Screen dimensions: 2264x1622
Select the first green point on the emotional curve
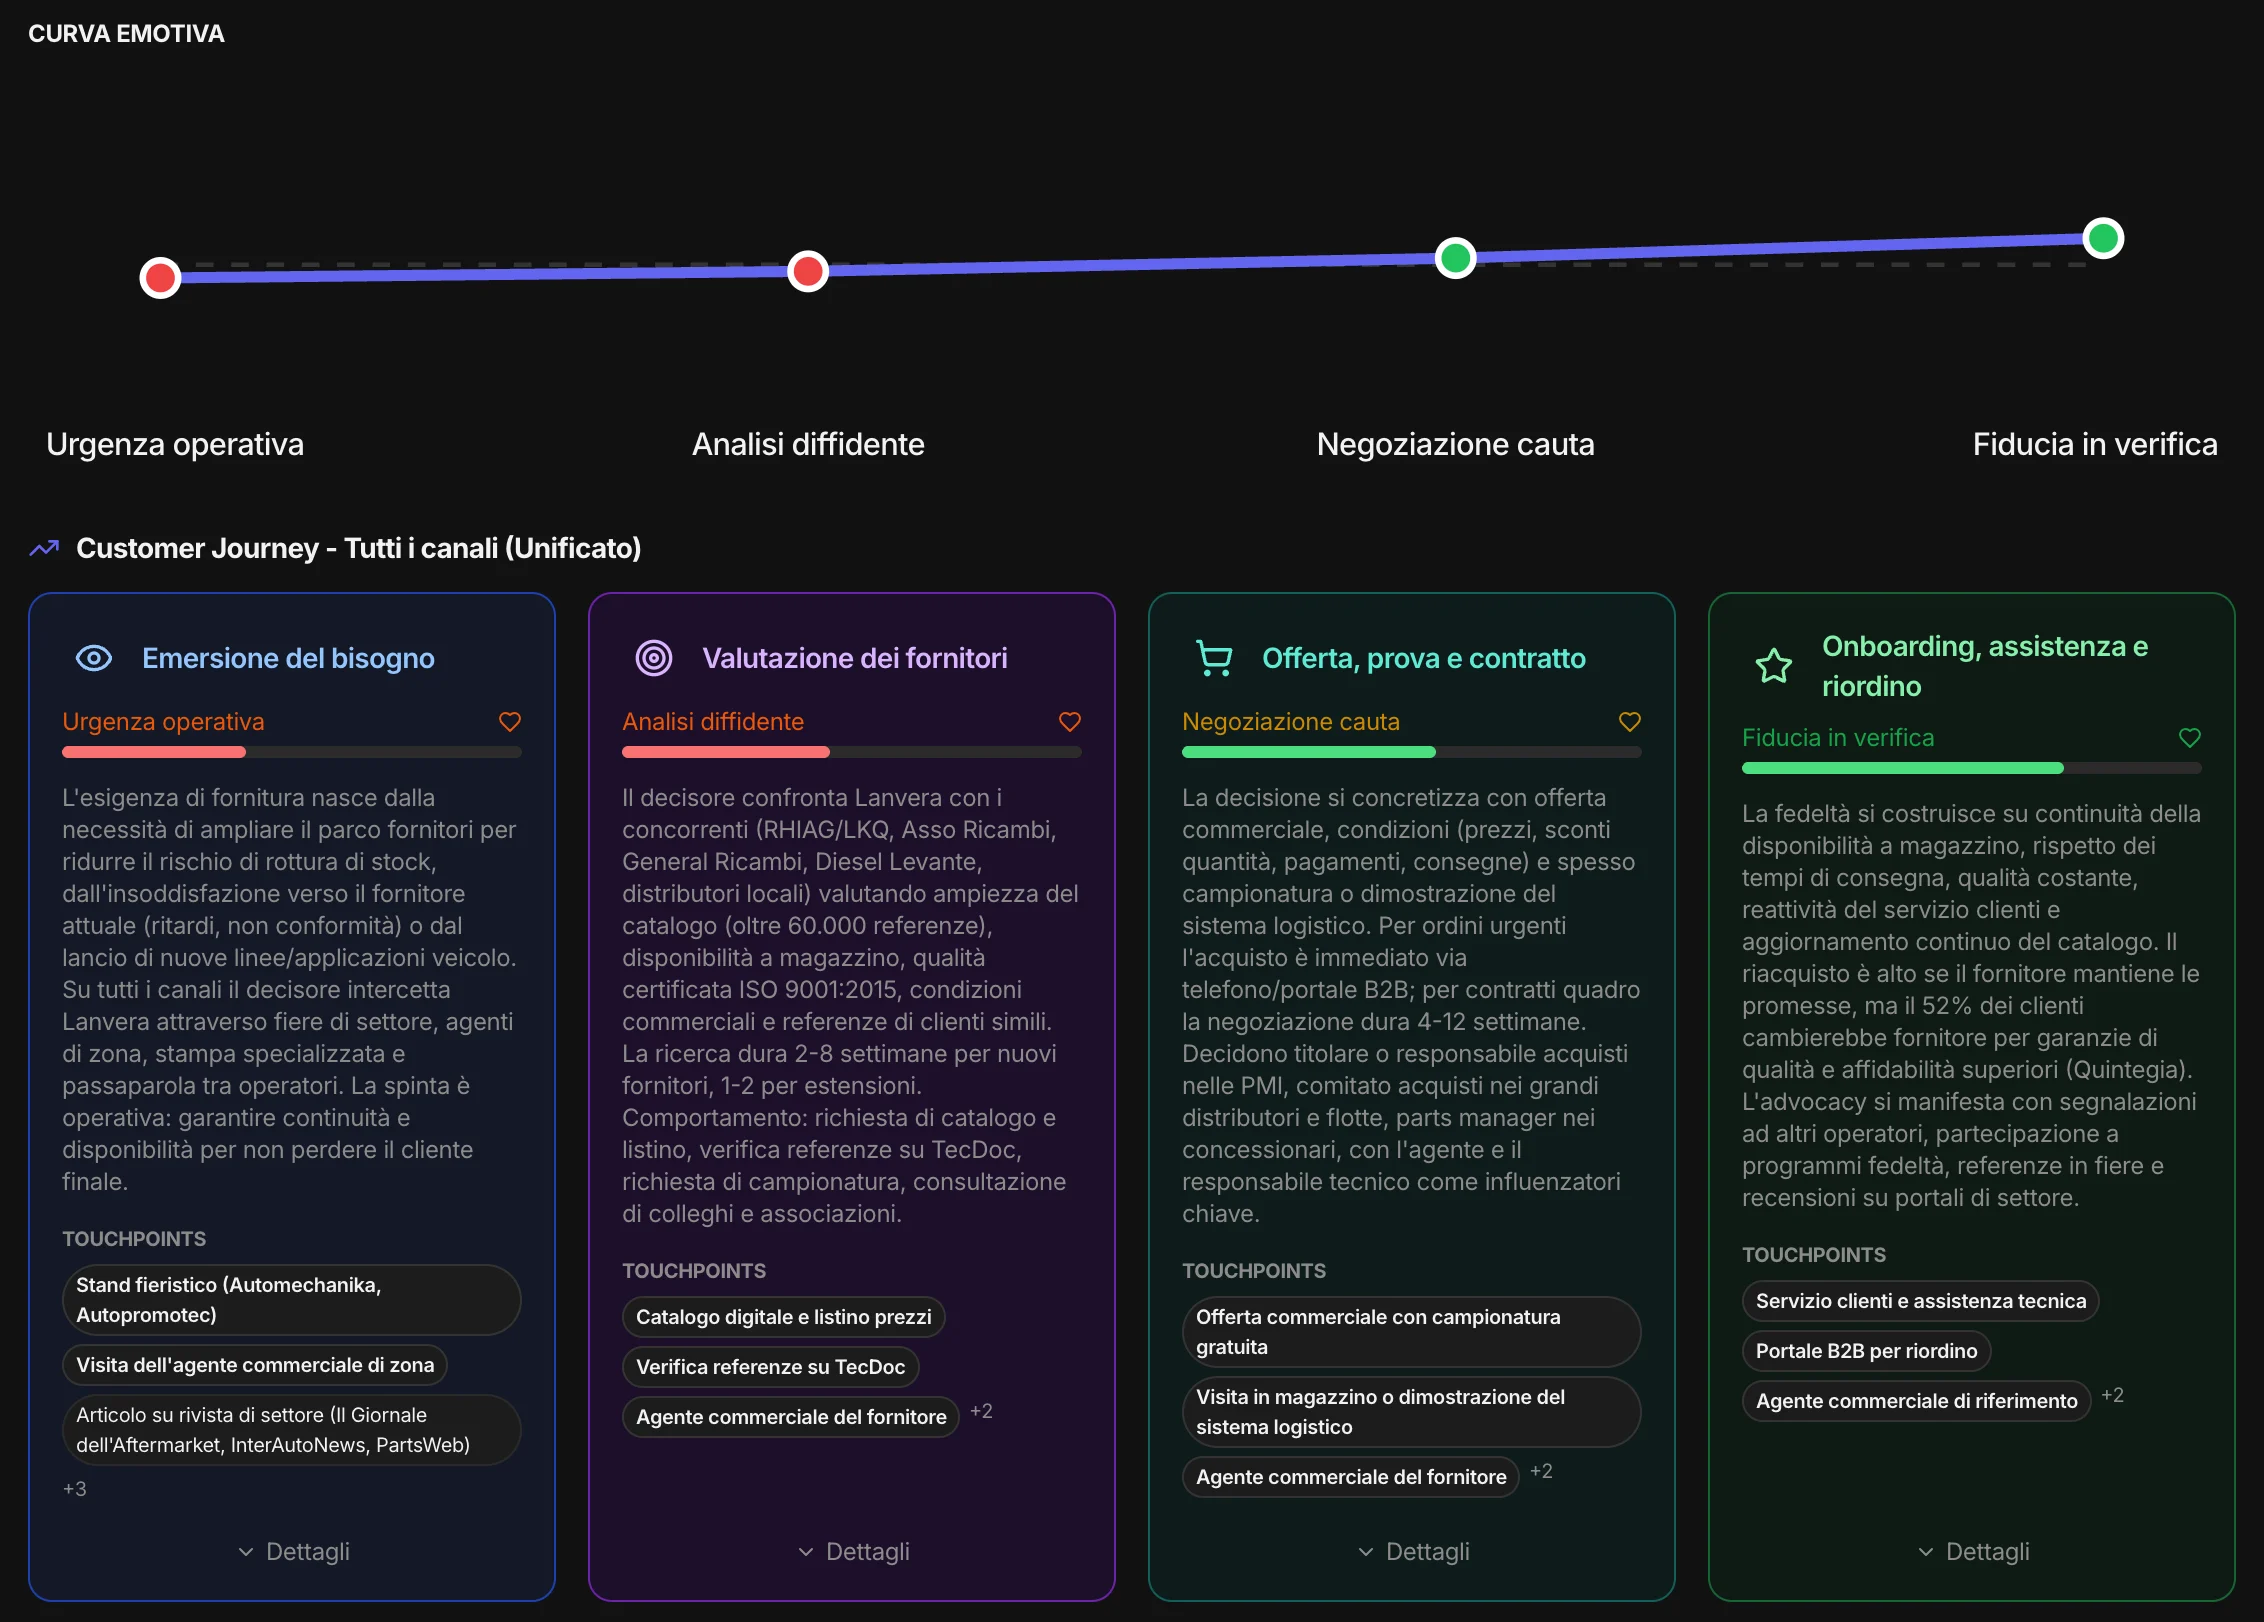1456,258
